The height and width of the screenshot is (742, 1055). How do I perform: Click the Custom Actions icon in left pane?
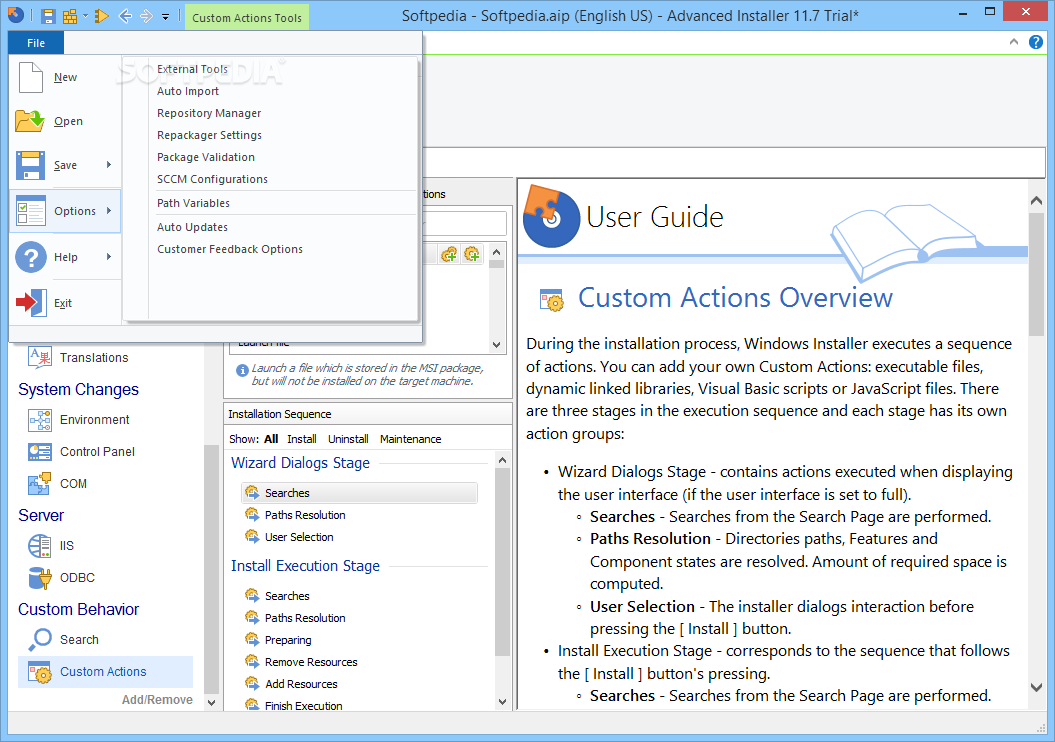(40, 671)
